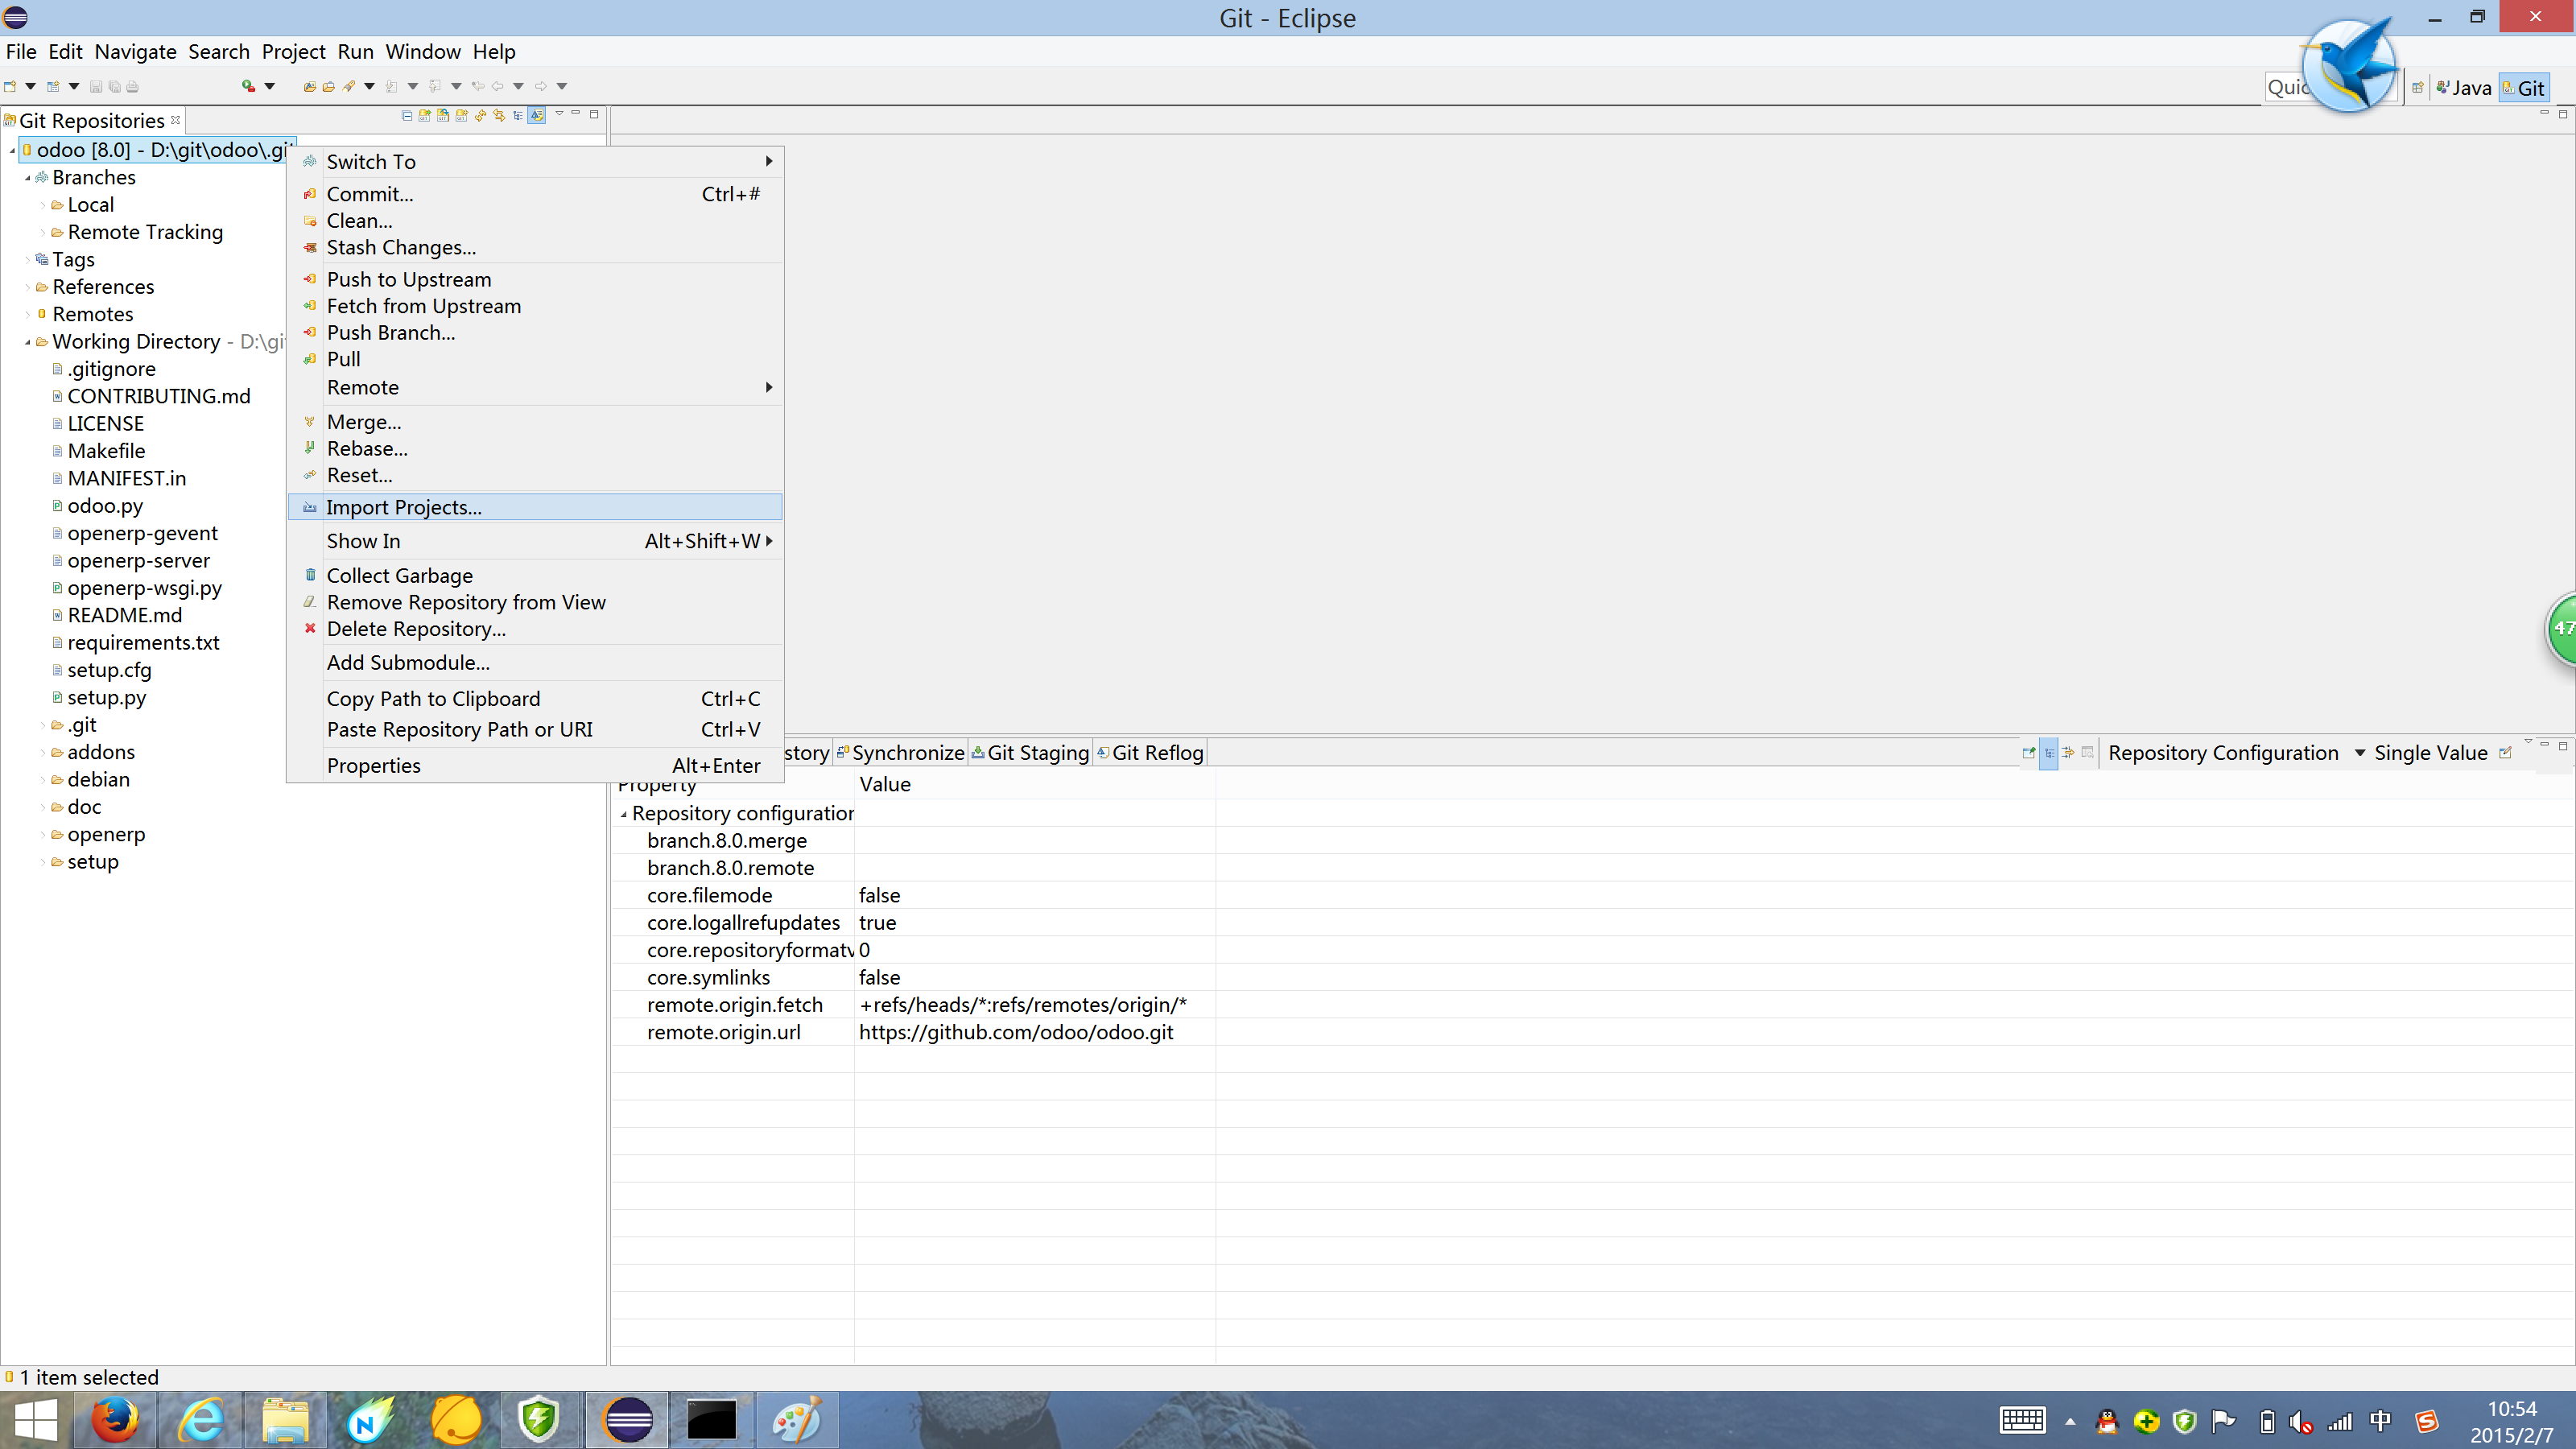
Task: Click the Windows Start button
Action: click(36, 1420)
